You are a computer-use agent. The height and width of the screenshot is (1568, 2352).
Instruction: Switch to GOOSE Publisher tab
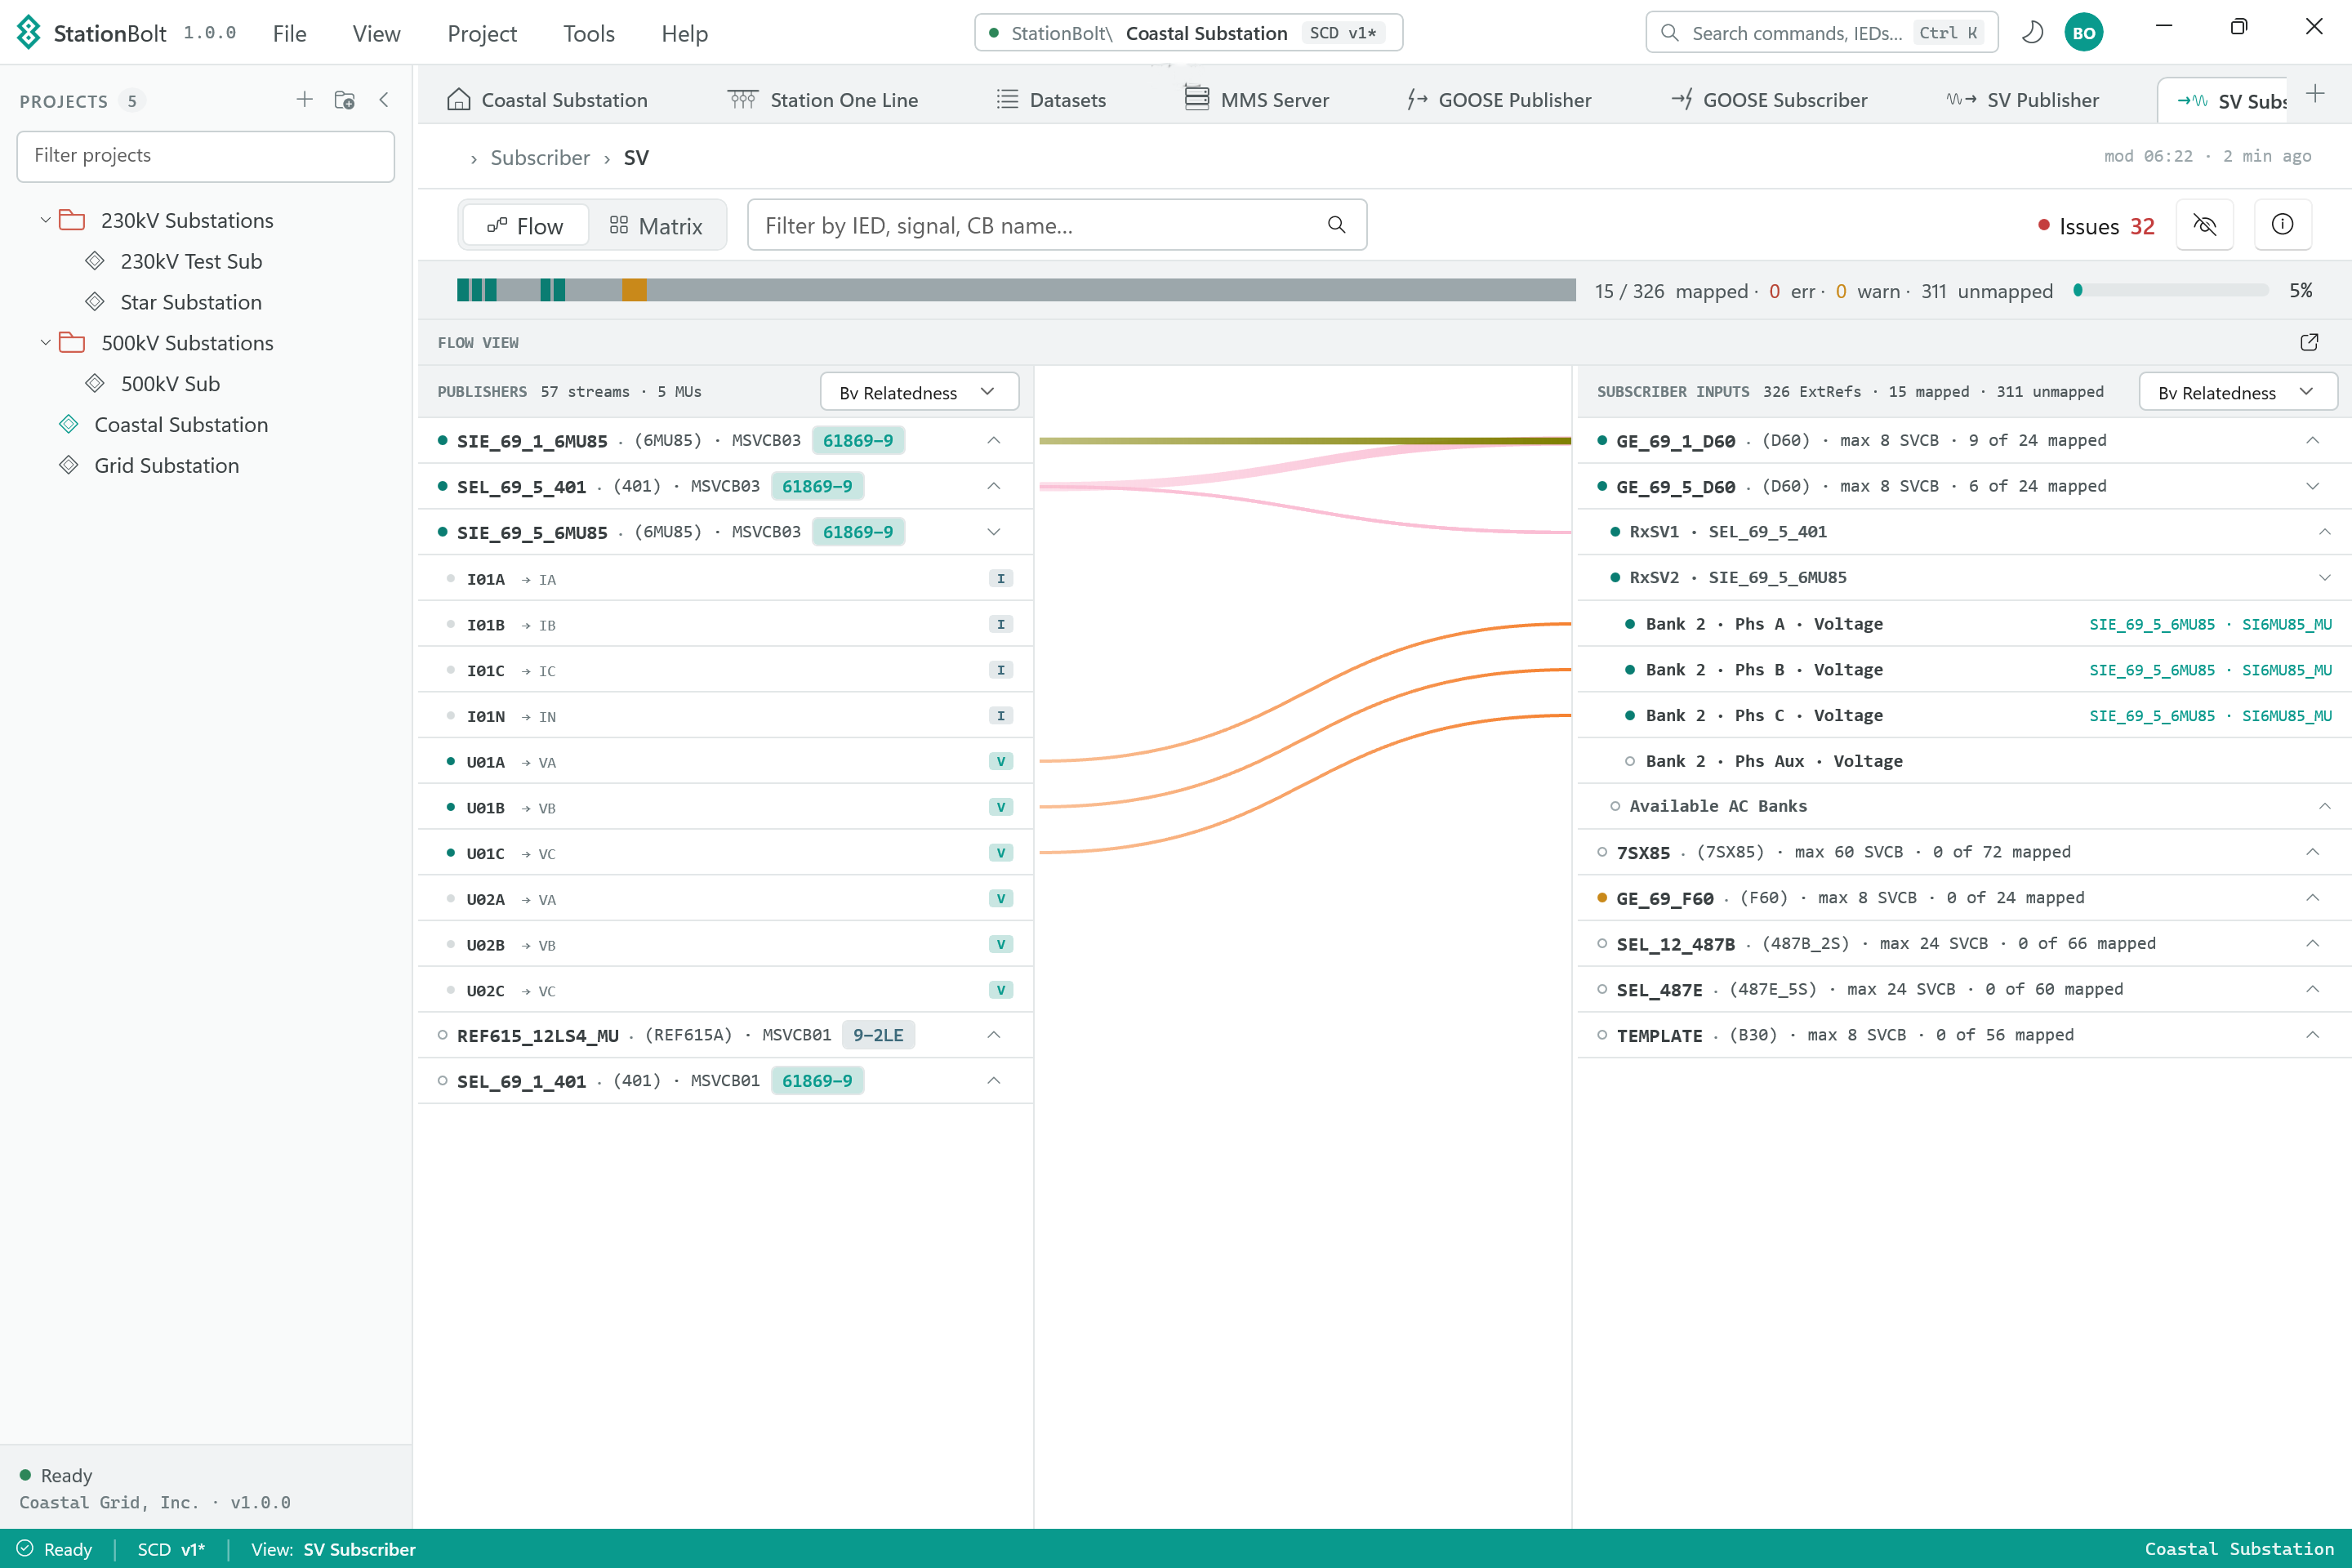1500,100
